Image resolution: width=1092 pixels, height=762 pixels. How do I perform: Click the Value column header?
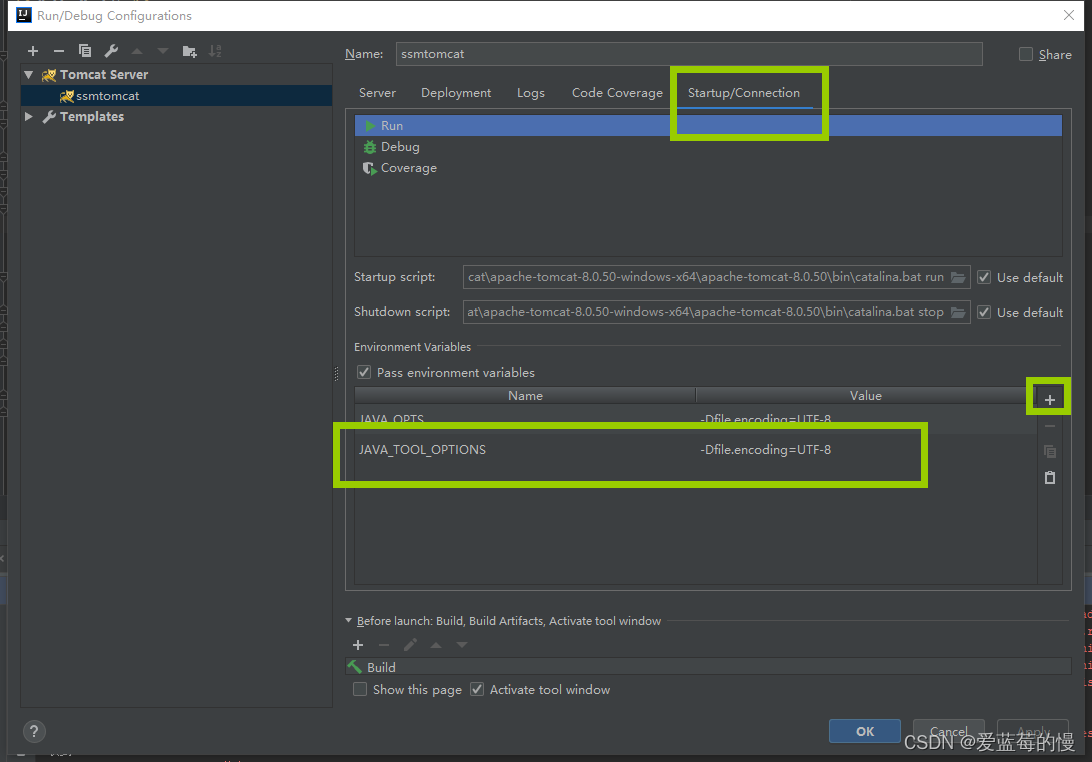point(866,396)
